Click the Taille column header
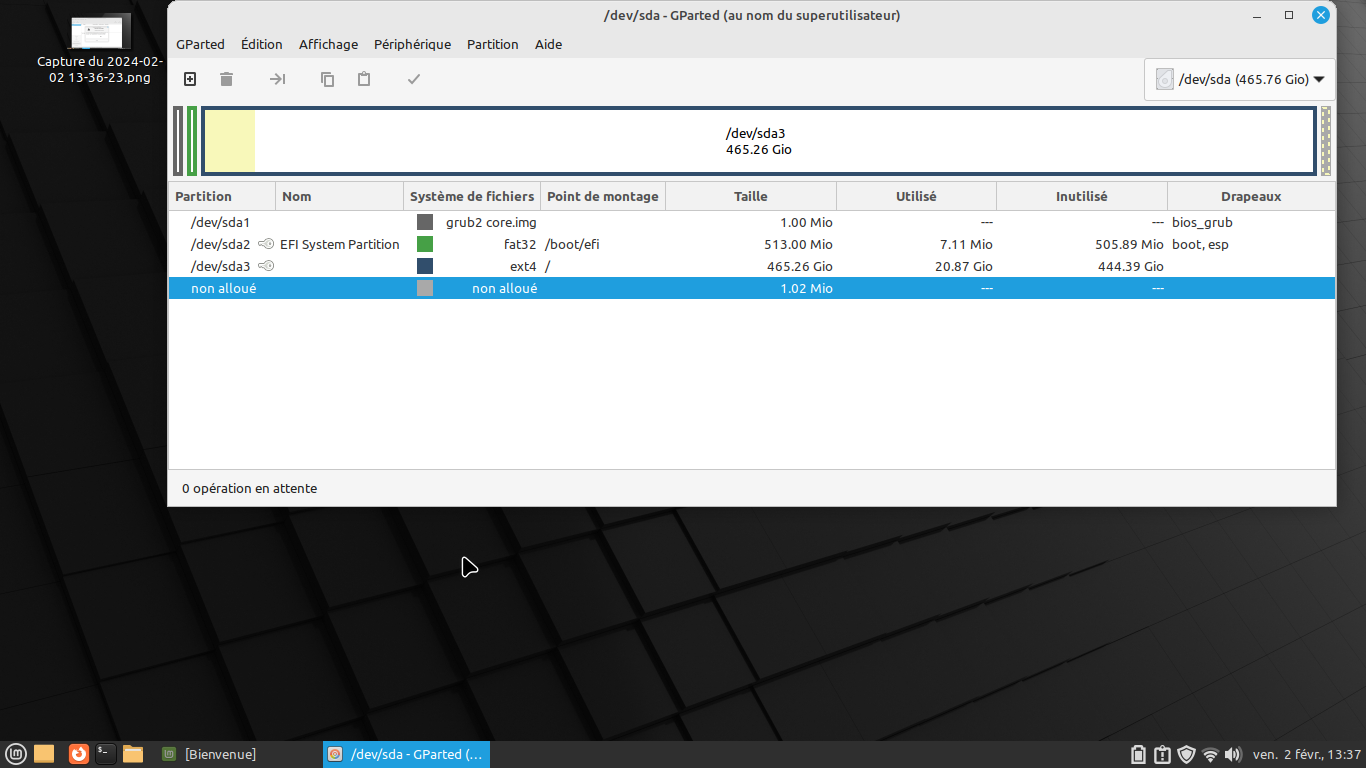 point(751,196)
